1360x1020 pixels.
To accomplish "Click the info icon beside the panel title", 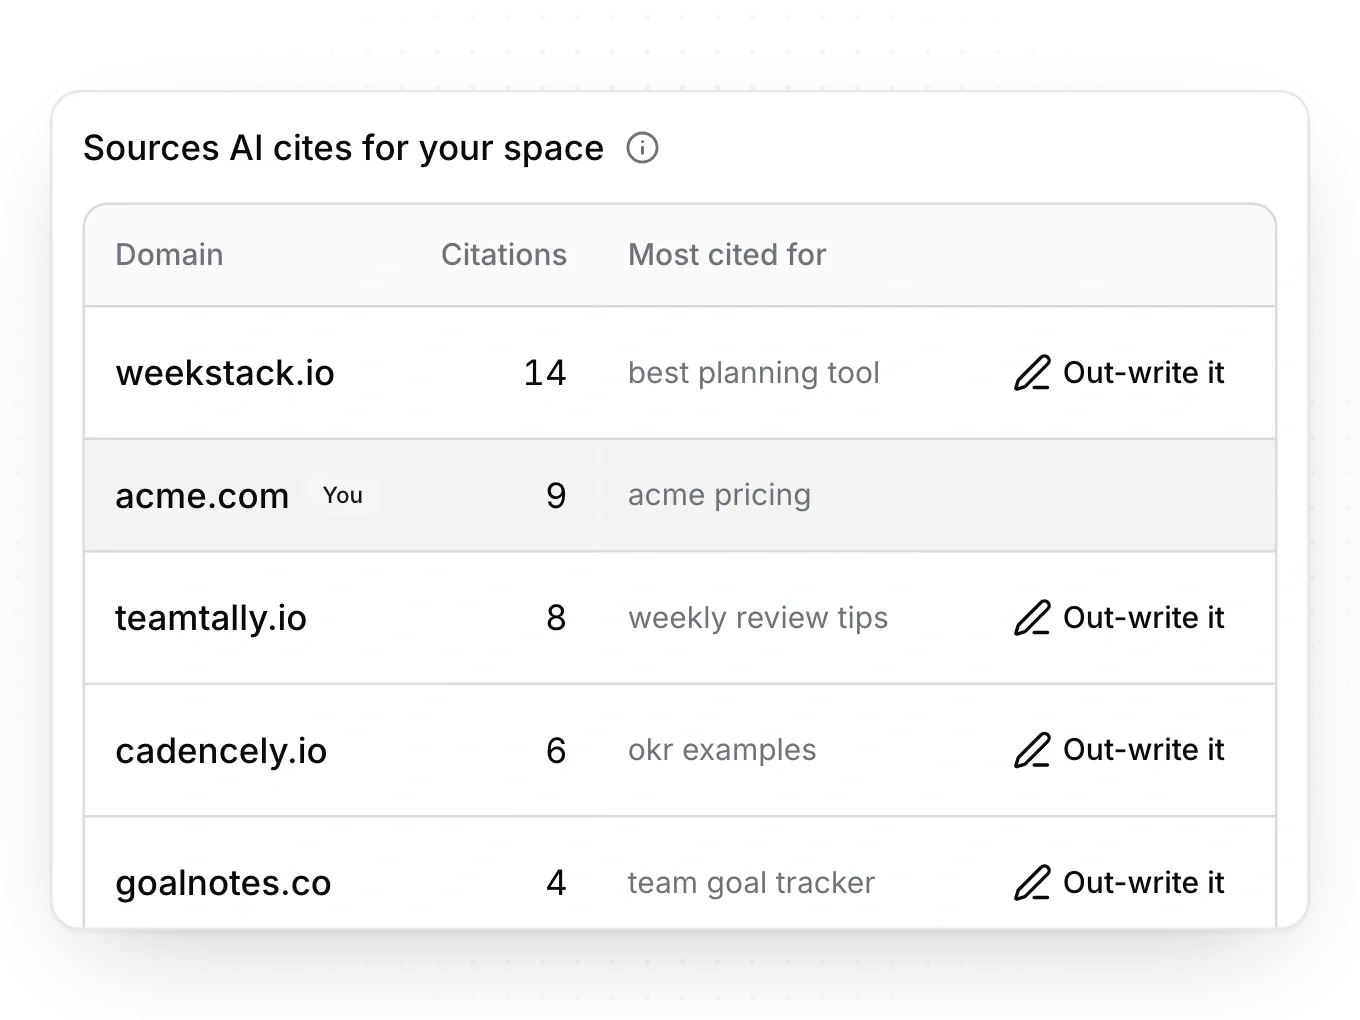I will 642,148.
